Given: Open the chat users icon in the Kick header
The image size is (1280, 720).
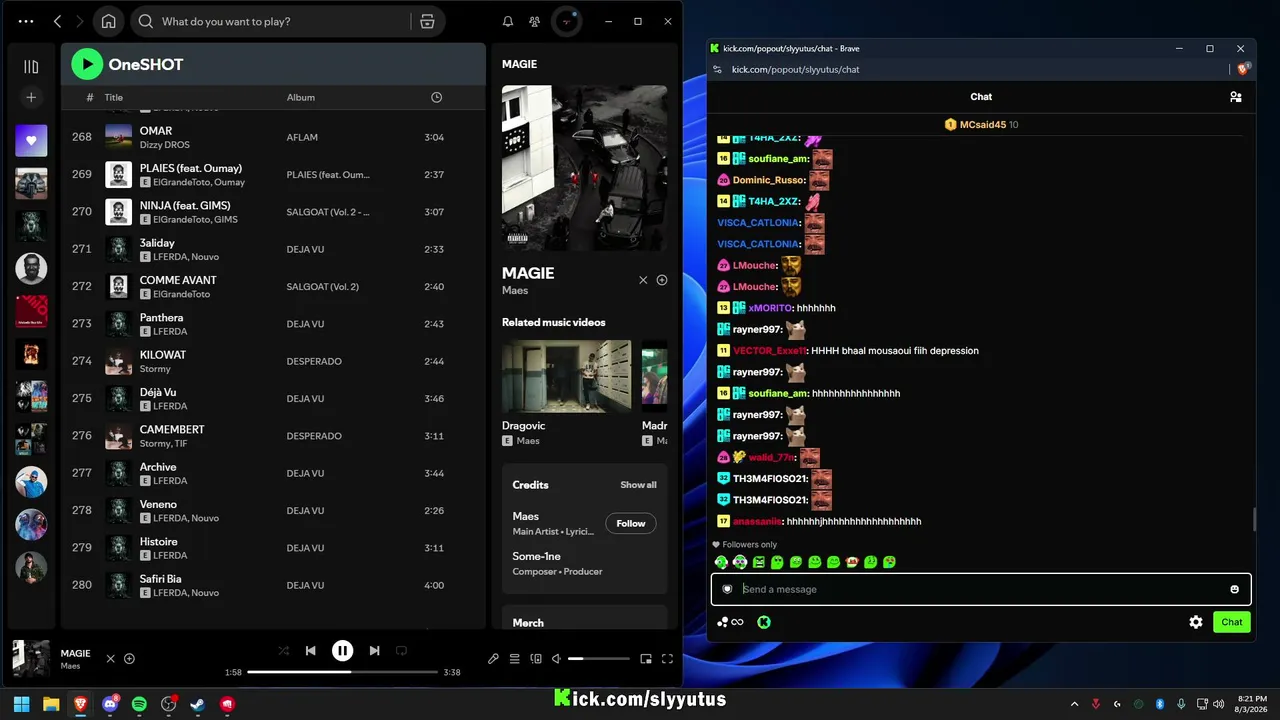Looking at the screenshot, I should click(x=1236, y=97).
